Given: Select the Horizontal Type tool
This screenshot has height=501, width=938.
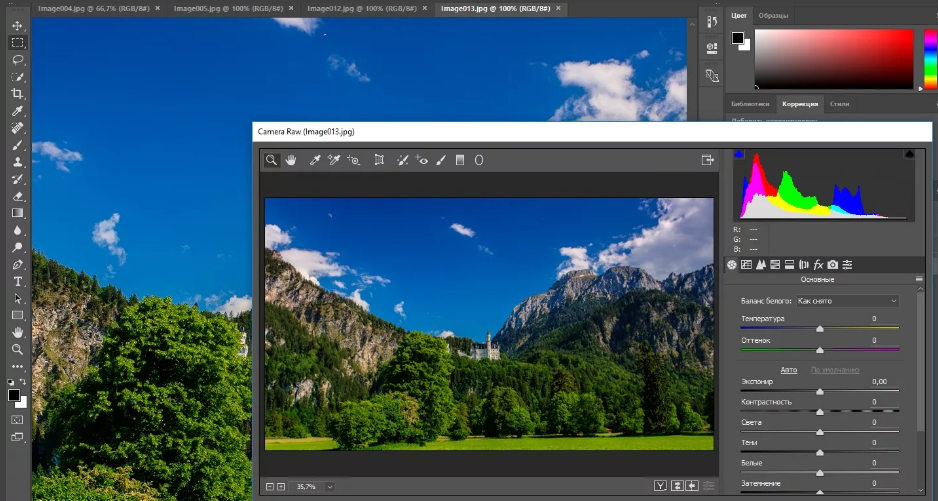Looking at the screenshot, I should coord(17,281).
